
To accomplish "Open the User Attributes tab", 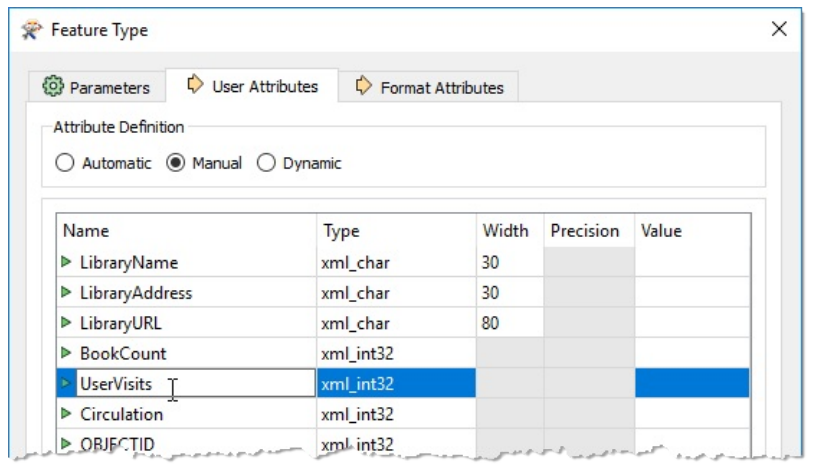I will tap(252, 86).
